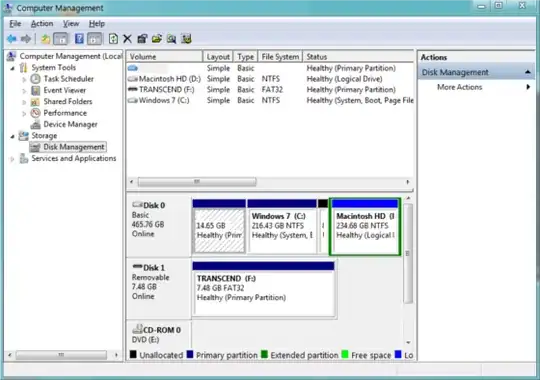Click the black Unallocated legend swatch
The height and width of the screenshot is (380, 540).
point(133,355)
